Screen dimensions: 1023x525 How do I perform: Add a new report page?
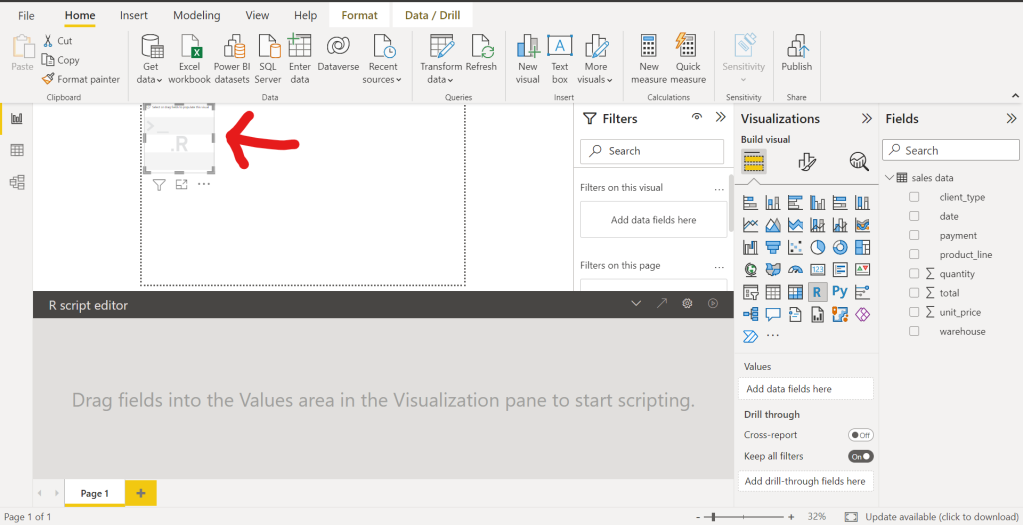click(x=140, y=493)
